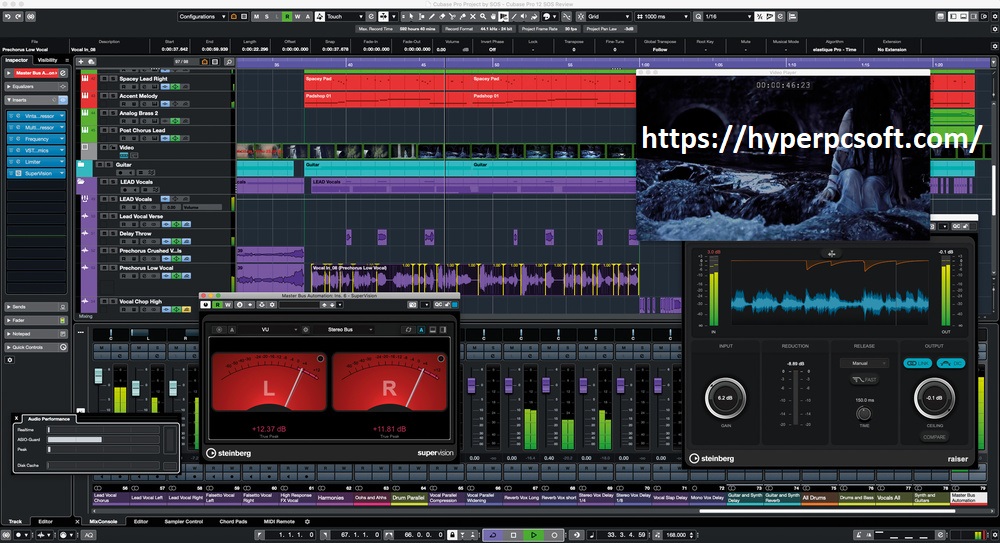Expand the Equalizers section in Inspector
Screen dimensions: 1000x543
click(x=36, y=86)
